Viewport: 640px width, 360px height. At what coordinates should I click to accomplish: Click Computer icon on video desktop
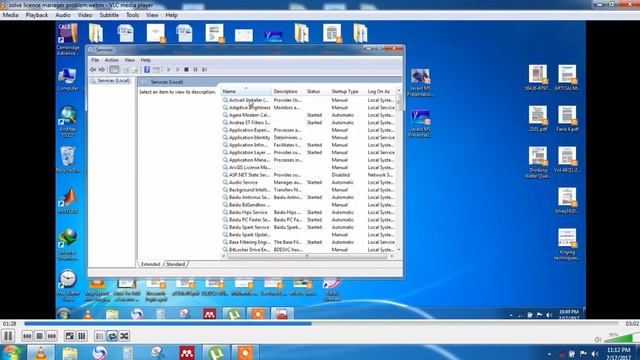coord(67,80)
